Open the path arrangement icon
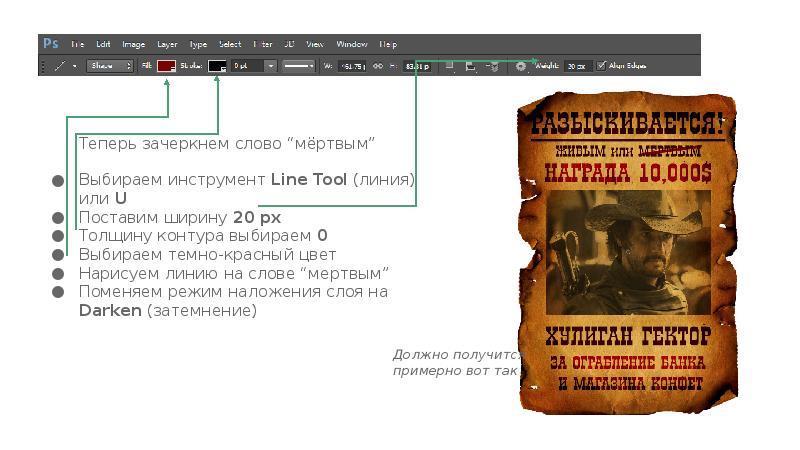This screenshot has width=800, height=450. click(x=491, y=66)
